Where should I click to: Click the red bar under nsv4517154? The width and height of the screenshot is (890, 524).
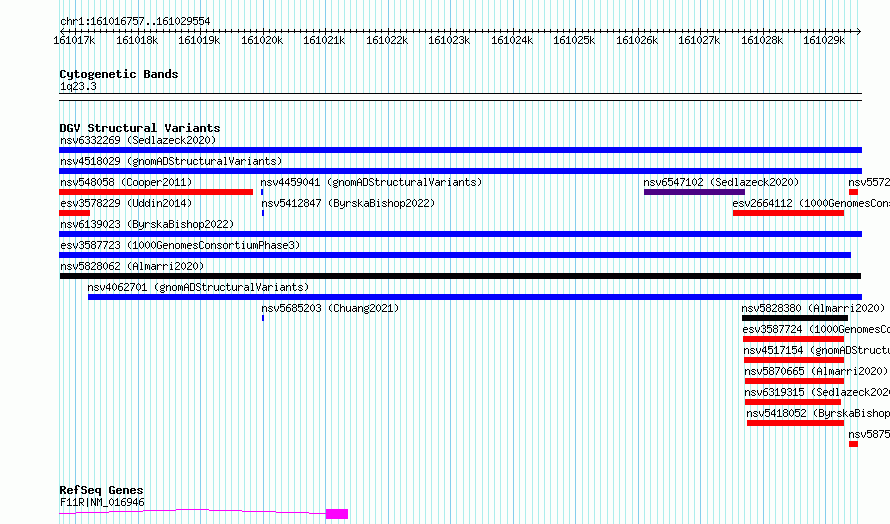tap(794, 360)
